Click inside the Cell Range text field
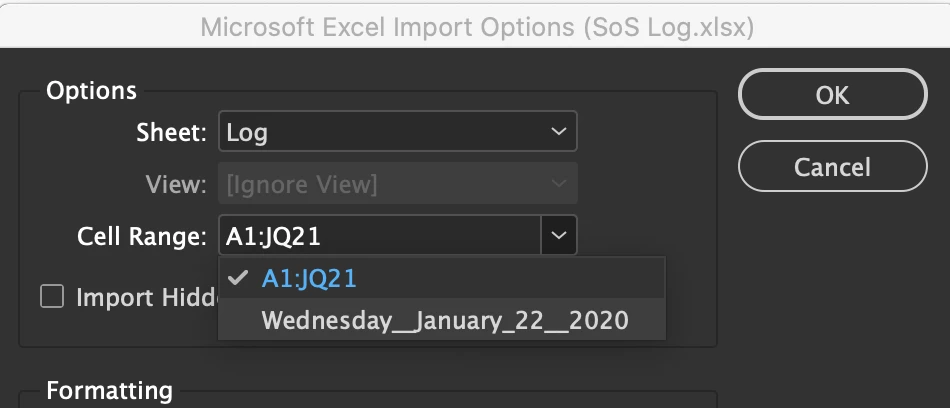 [378, 237]
